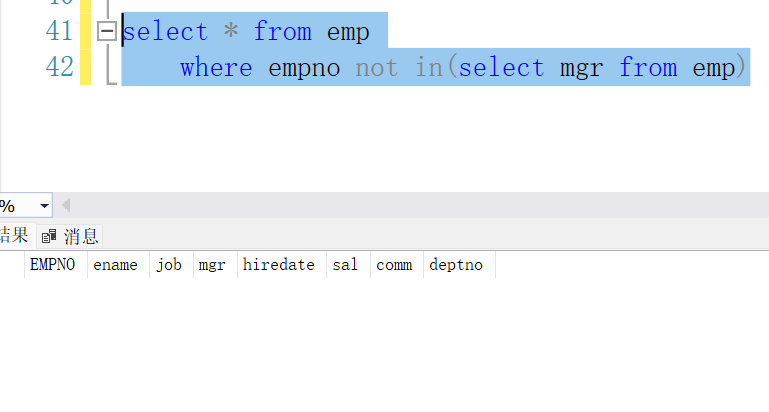Click the horizontal scrollbar left arrow
The height and width of the screenshot is (412, 769).
coord(66,205)
